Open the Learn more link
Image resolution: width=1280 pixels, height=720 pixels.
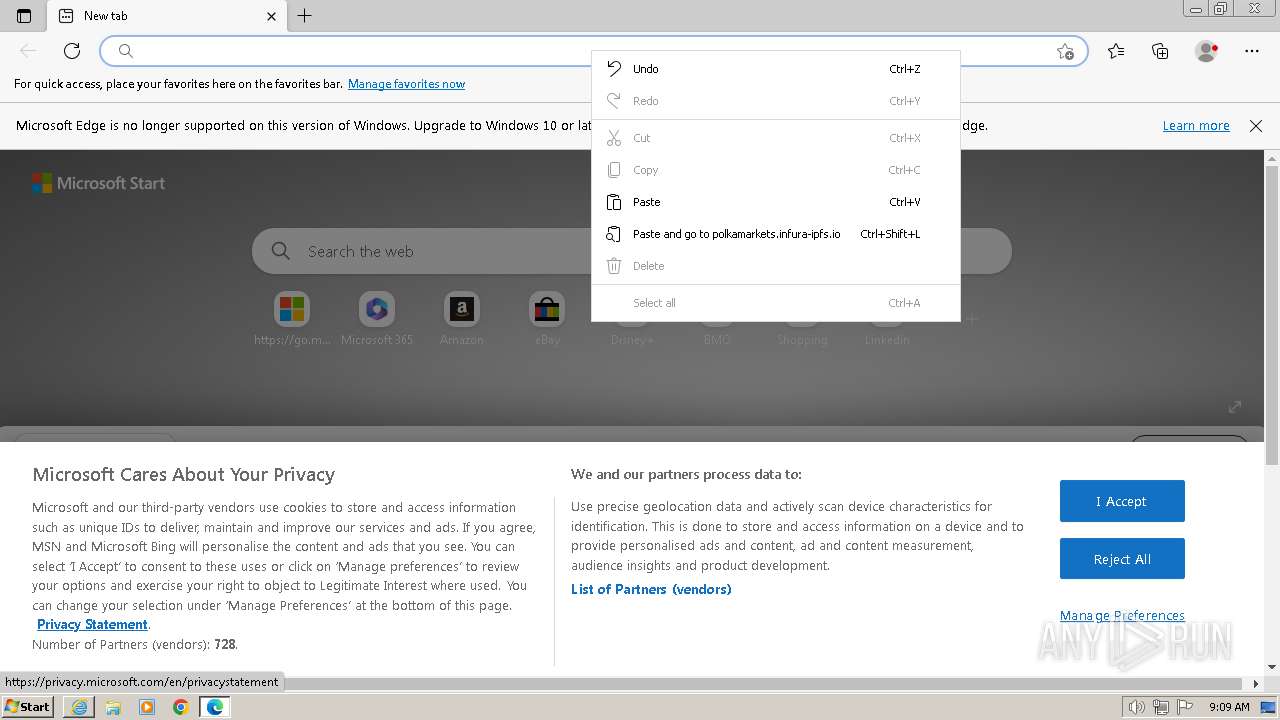coord(1196,126)
